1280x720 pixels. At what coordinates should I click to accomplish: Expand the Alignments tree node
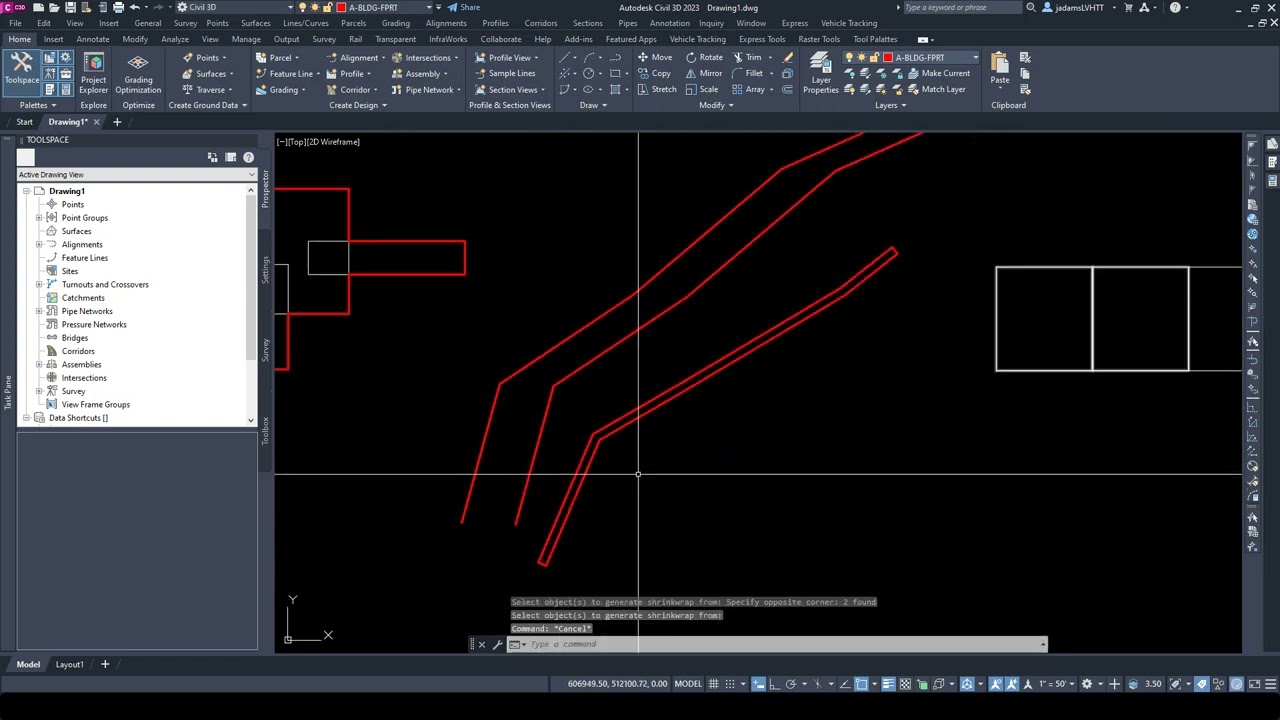click(x=39, y=244)
